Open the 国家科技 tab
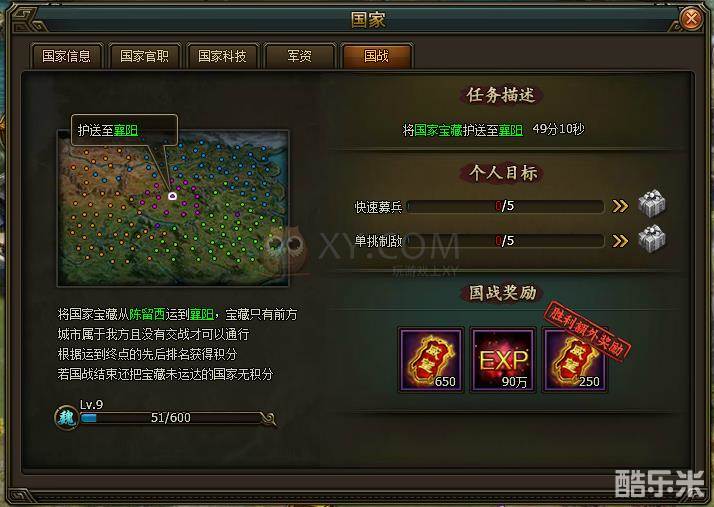 (x=222, y=56)
